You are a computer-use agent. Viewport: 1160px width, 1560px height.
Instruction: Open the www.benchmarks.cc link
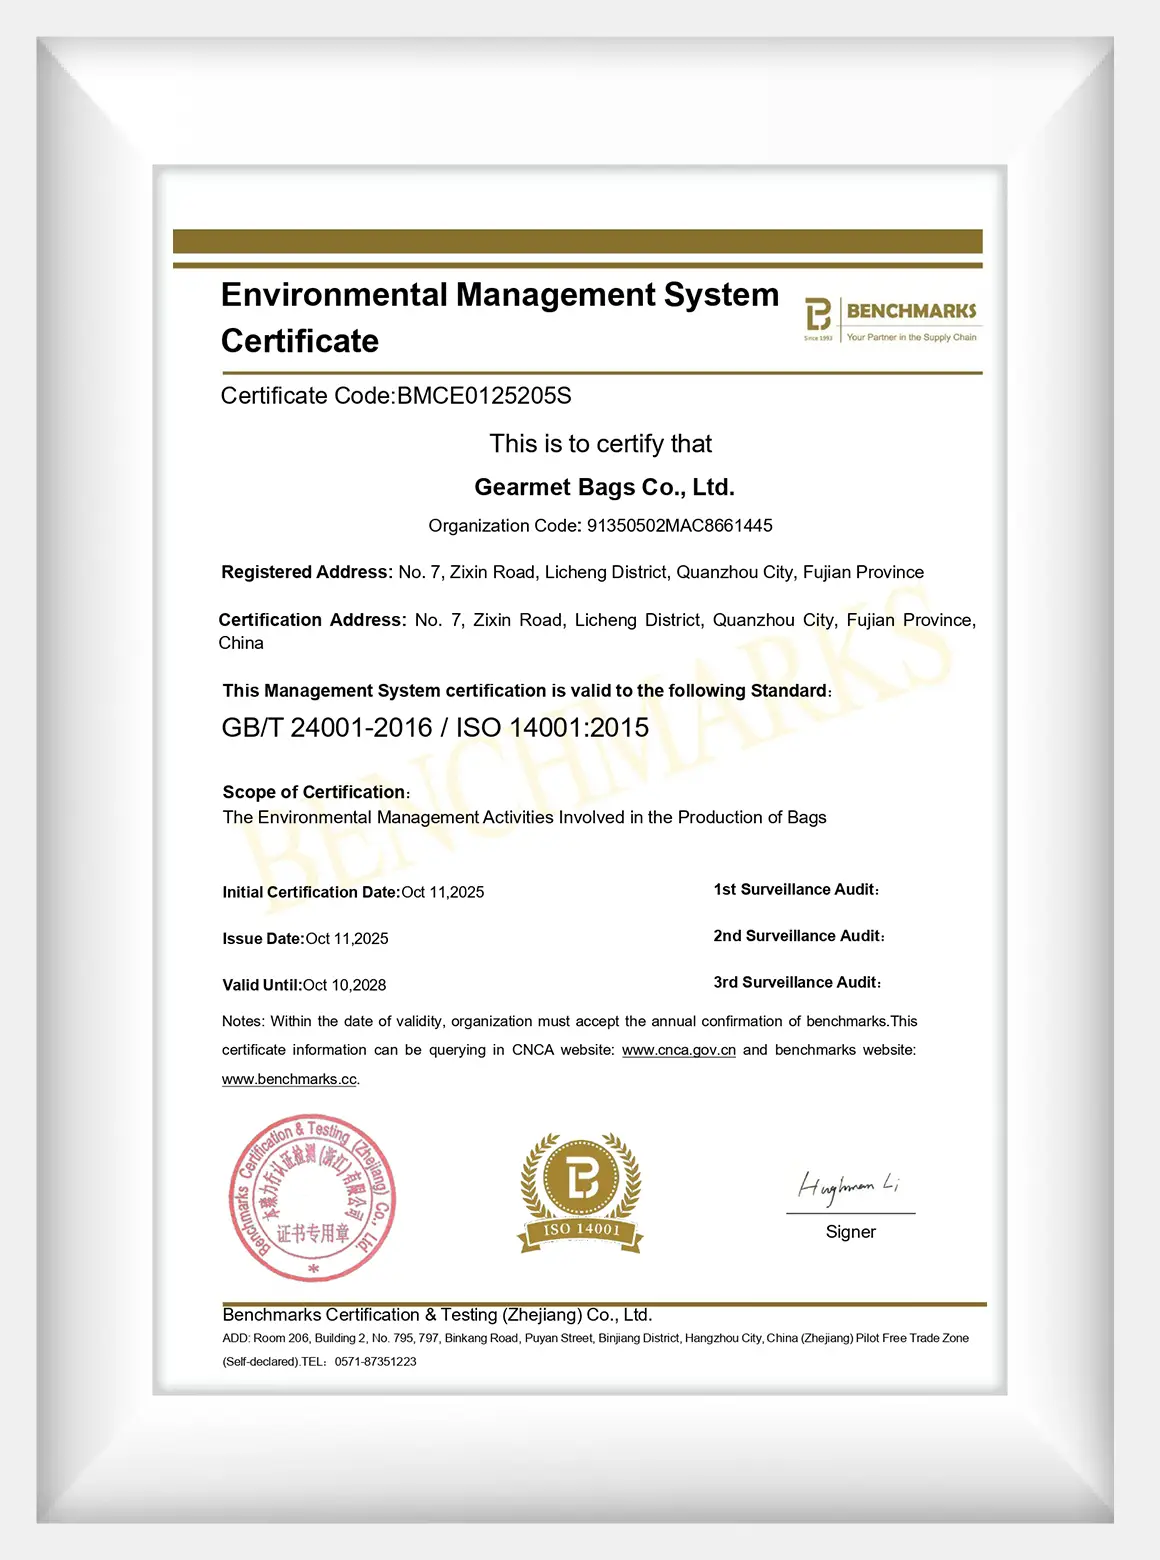[x=290, y=1079]
